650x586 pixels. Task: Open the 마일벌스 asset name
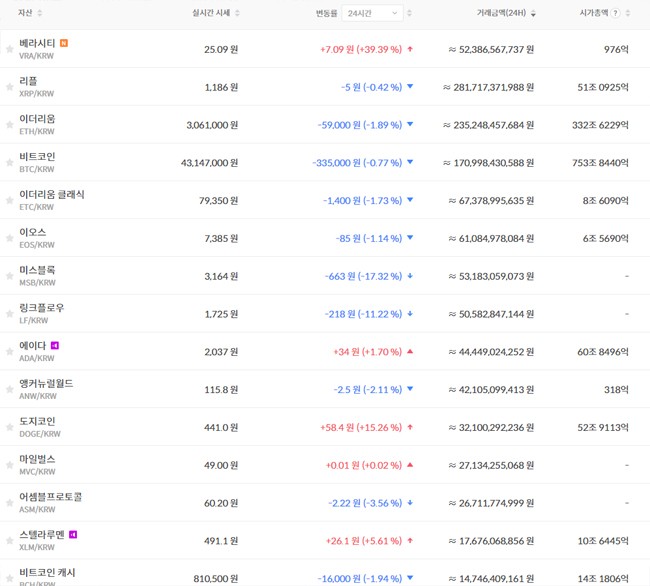pyautogui.click(x=37, y=459)
